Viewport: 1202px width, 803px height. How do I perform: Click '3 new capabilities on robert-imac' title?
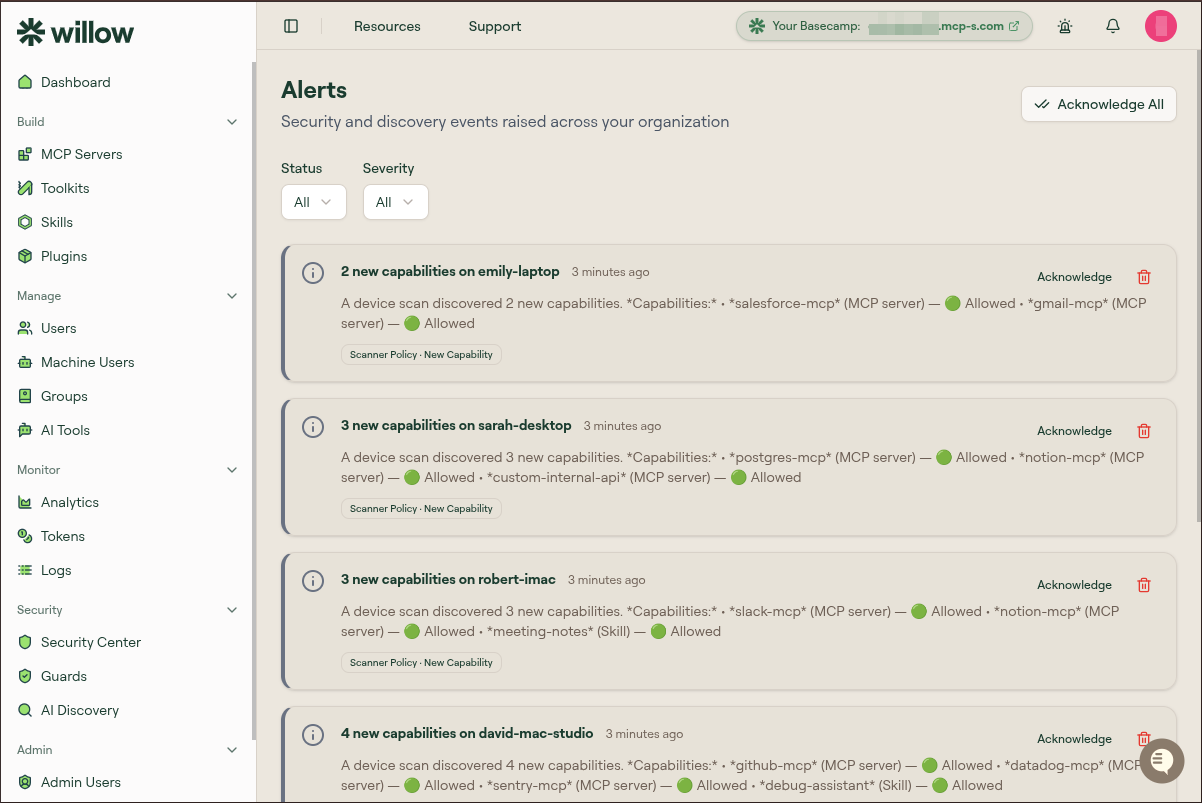[x=448, y=579]
